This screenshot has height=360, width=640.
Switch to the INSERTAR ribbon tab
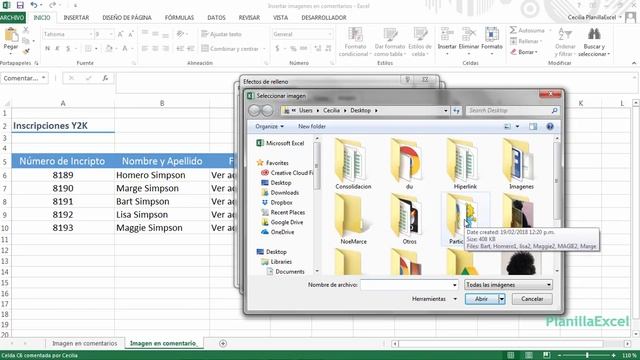pos(76,18)
